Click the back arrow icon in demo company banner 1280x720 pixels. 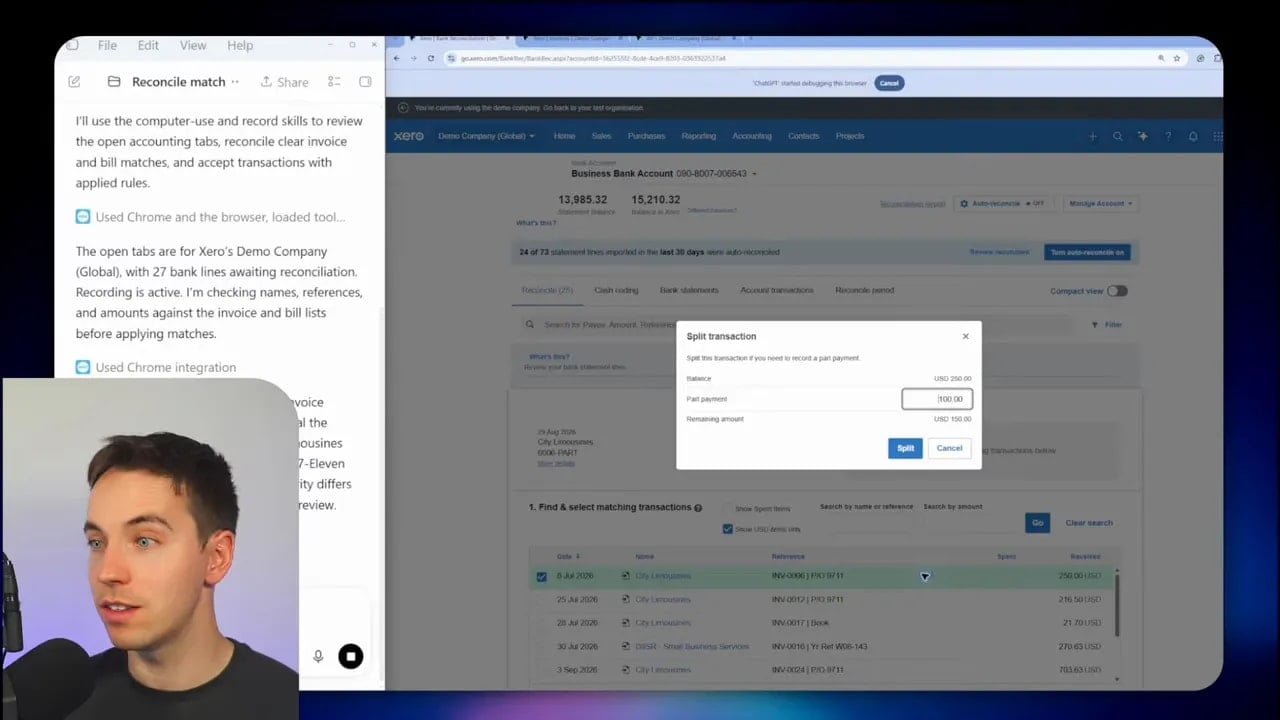pos(403,107)
